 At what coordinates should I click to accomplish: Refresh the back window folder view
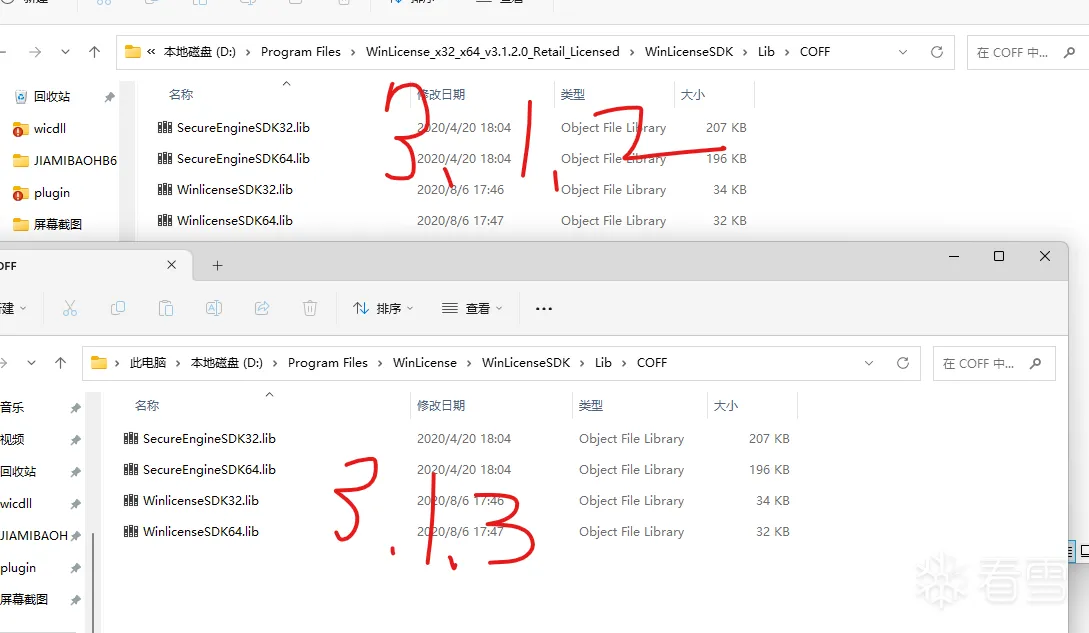(937, 52)
